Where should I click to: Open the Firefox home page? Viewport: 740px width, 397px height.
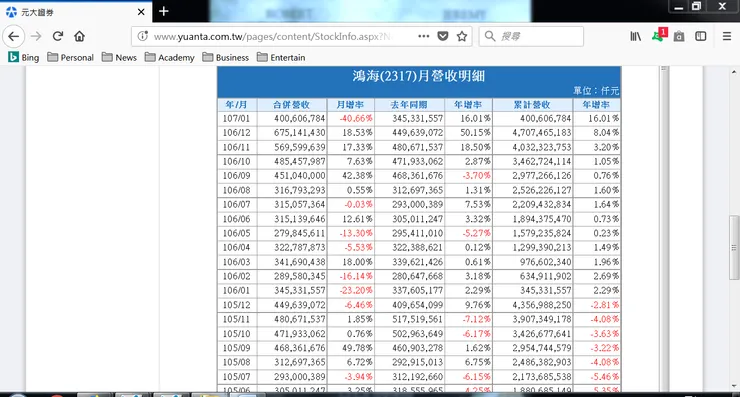point(79,36)
